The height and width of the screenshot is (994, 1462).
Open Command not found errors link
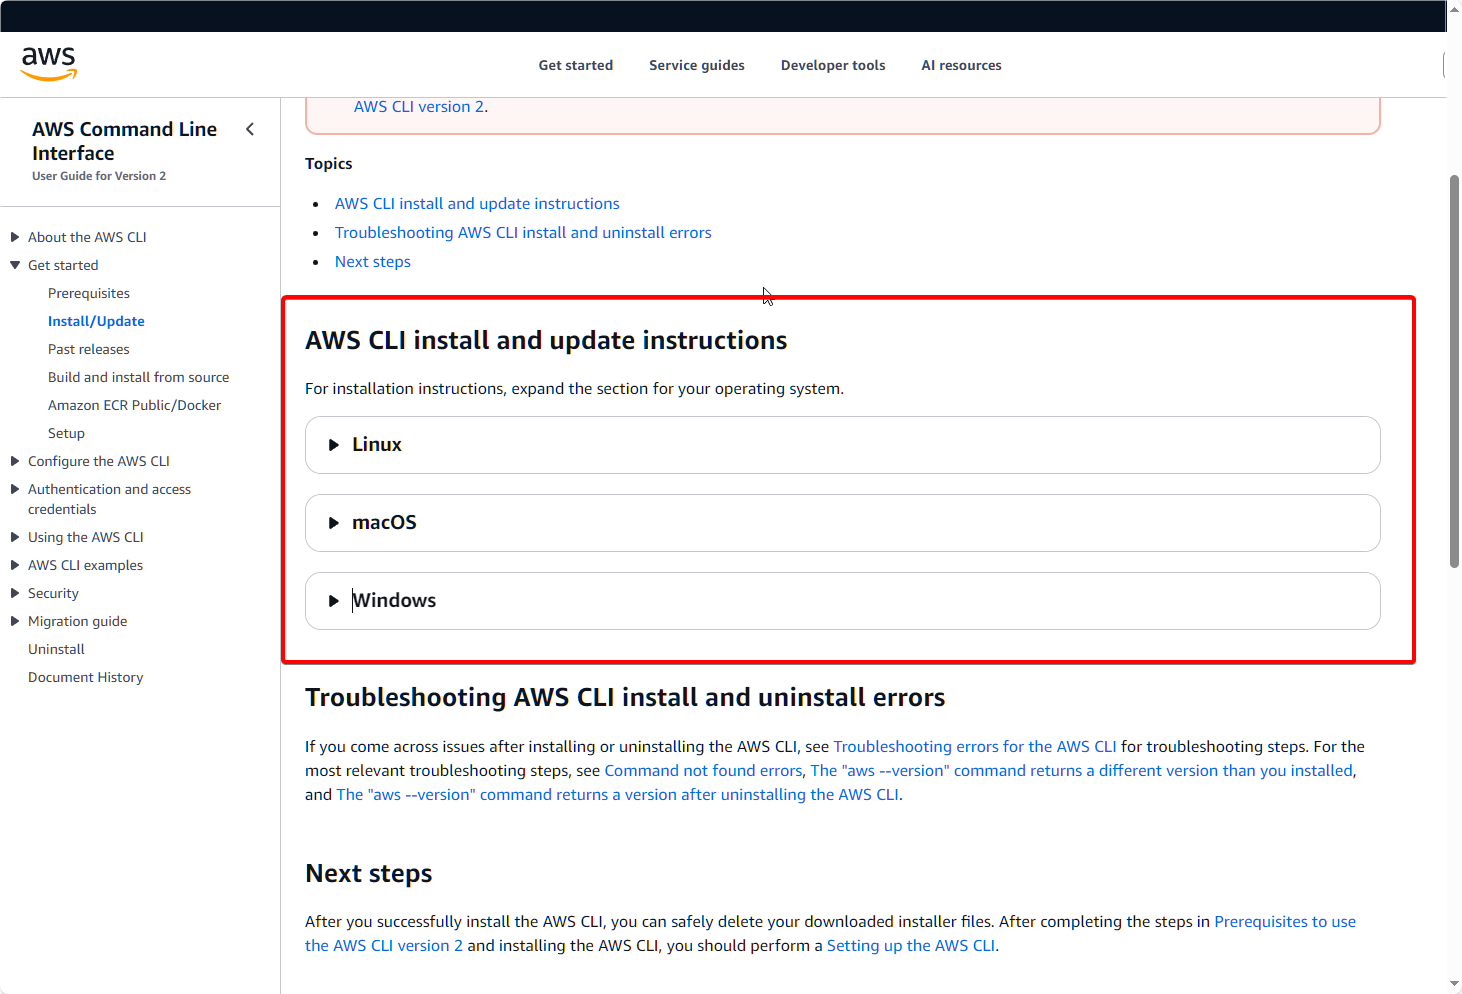click(702, 771)
